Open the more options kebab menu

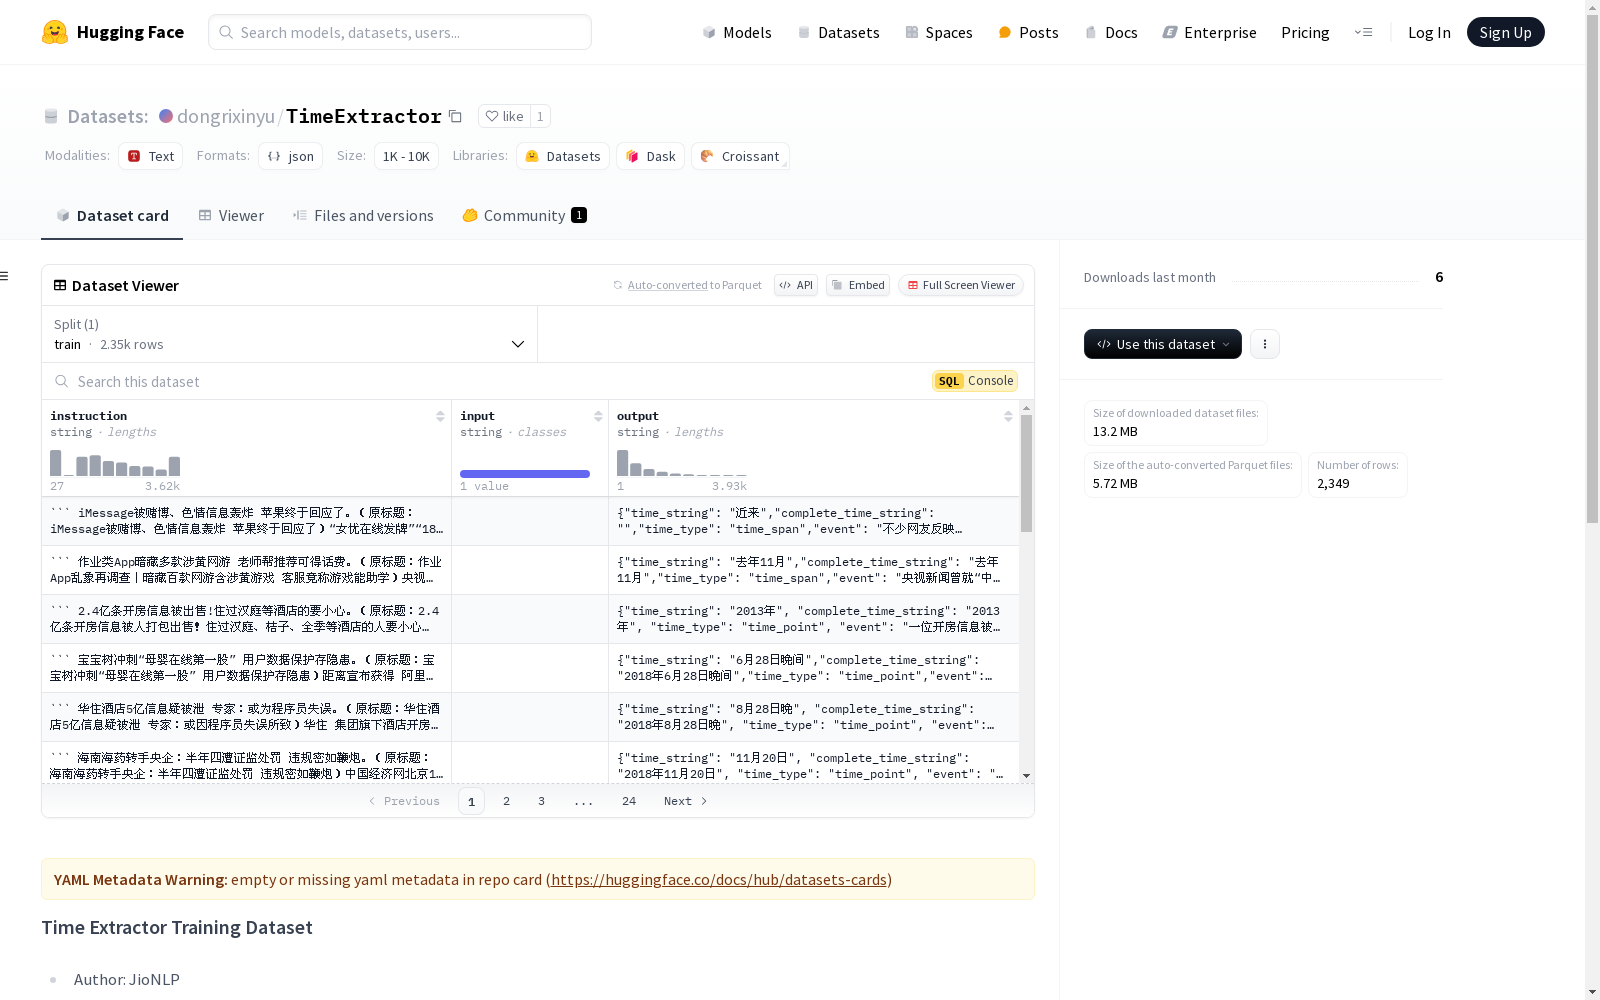tap(1265, 344)
